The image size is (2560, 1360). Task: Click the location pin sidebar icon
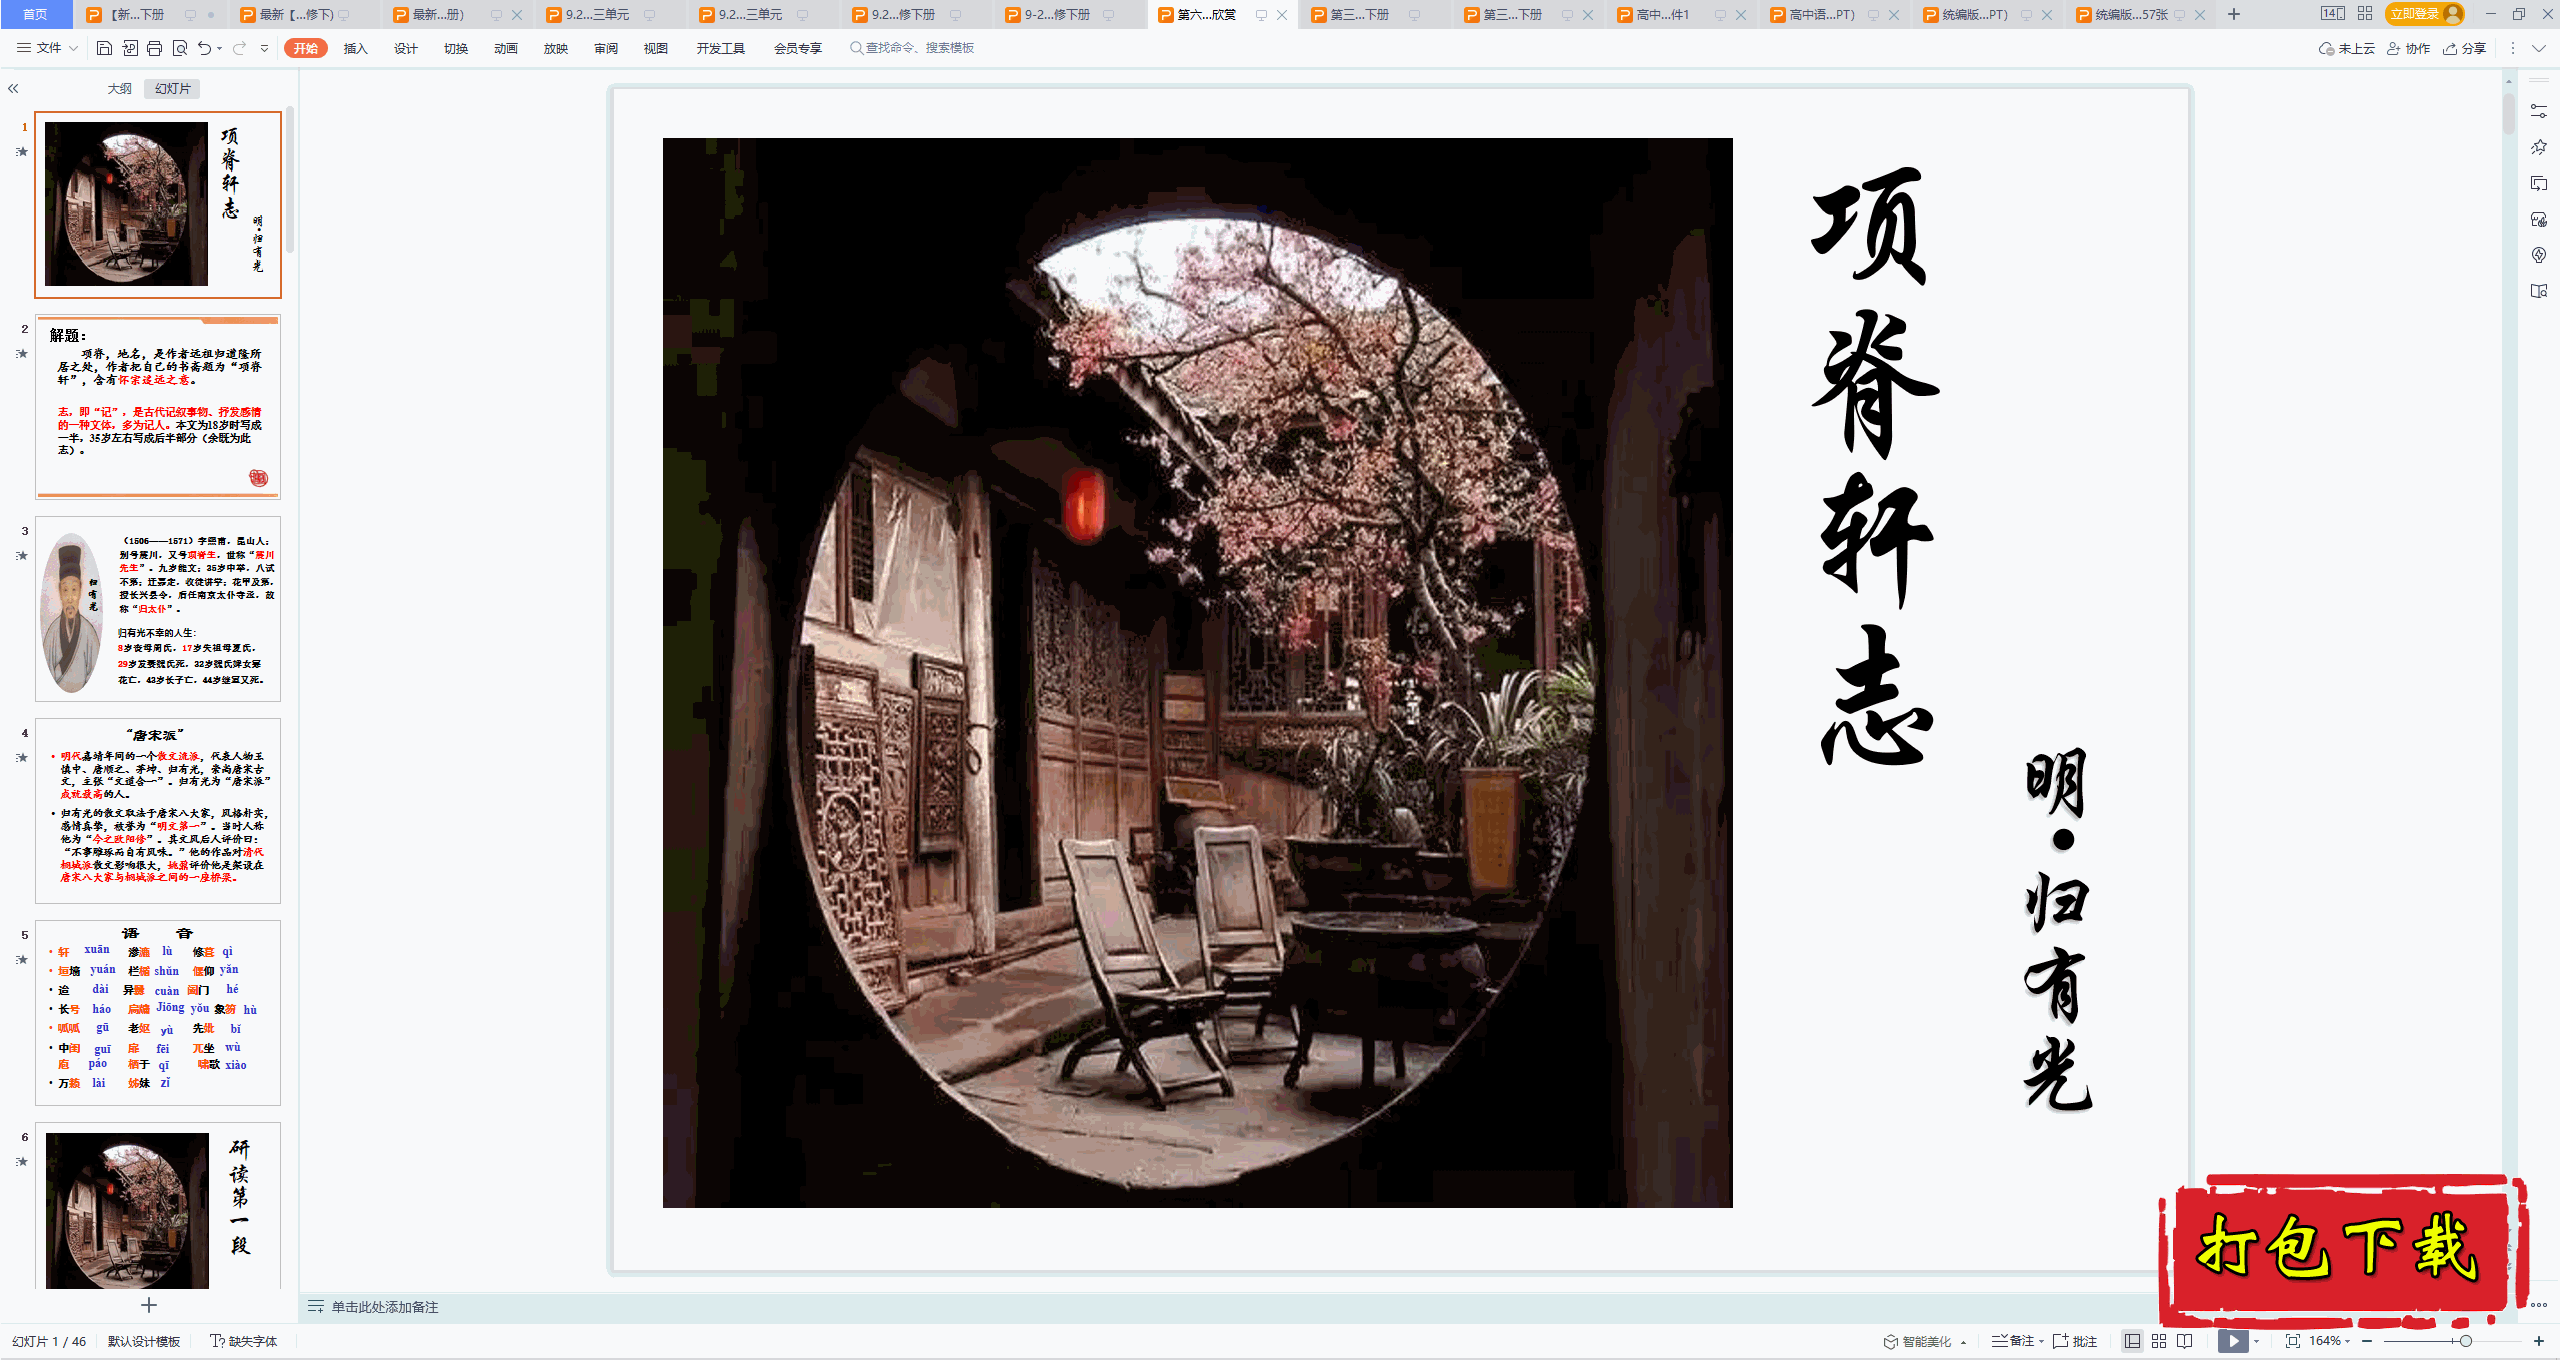click(x=2539, y=255)
